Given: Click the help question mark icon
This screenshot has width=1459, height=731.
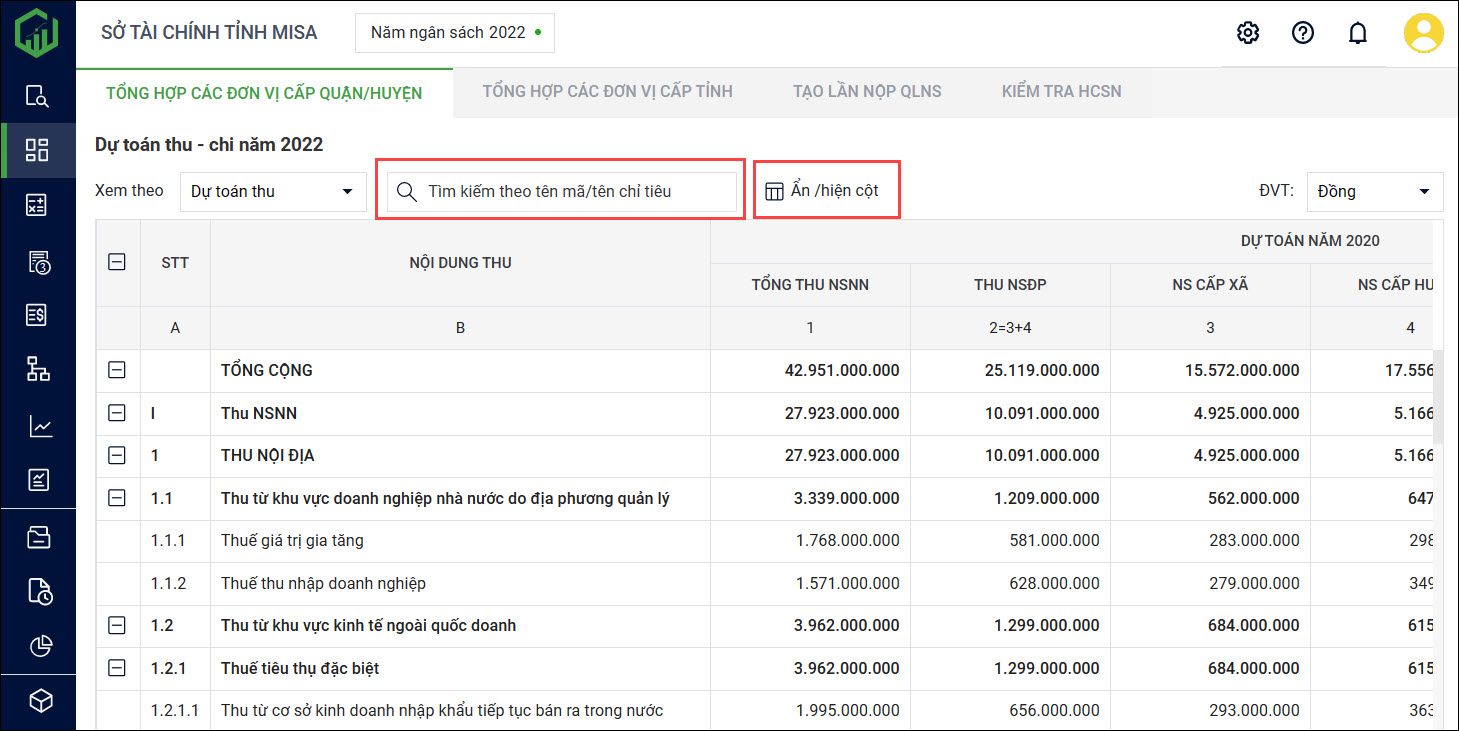Looking at the screenshot, I should point(1303,33).
